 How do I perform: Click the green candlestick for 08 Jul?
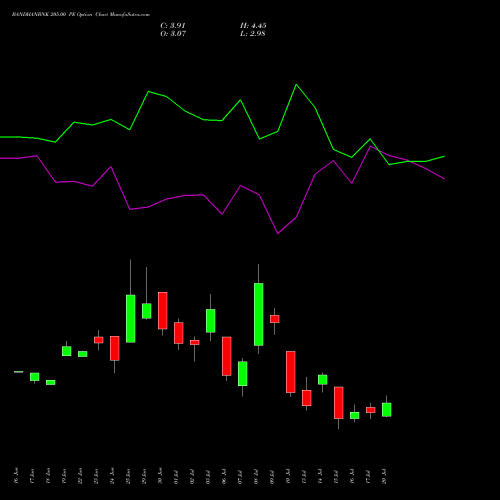[258, 314]
